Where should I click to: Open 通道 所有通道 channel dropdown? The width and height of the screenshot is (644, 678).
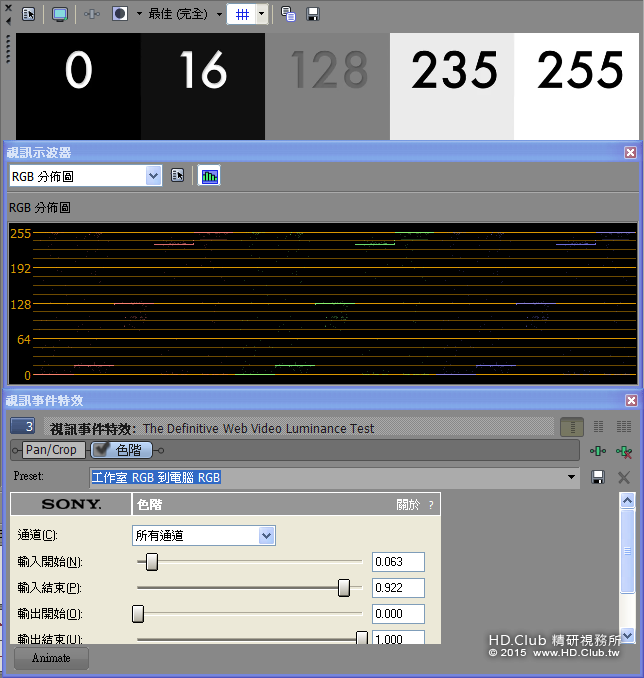(203, 535)
